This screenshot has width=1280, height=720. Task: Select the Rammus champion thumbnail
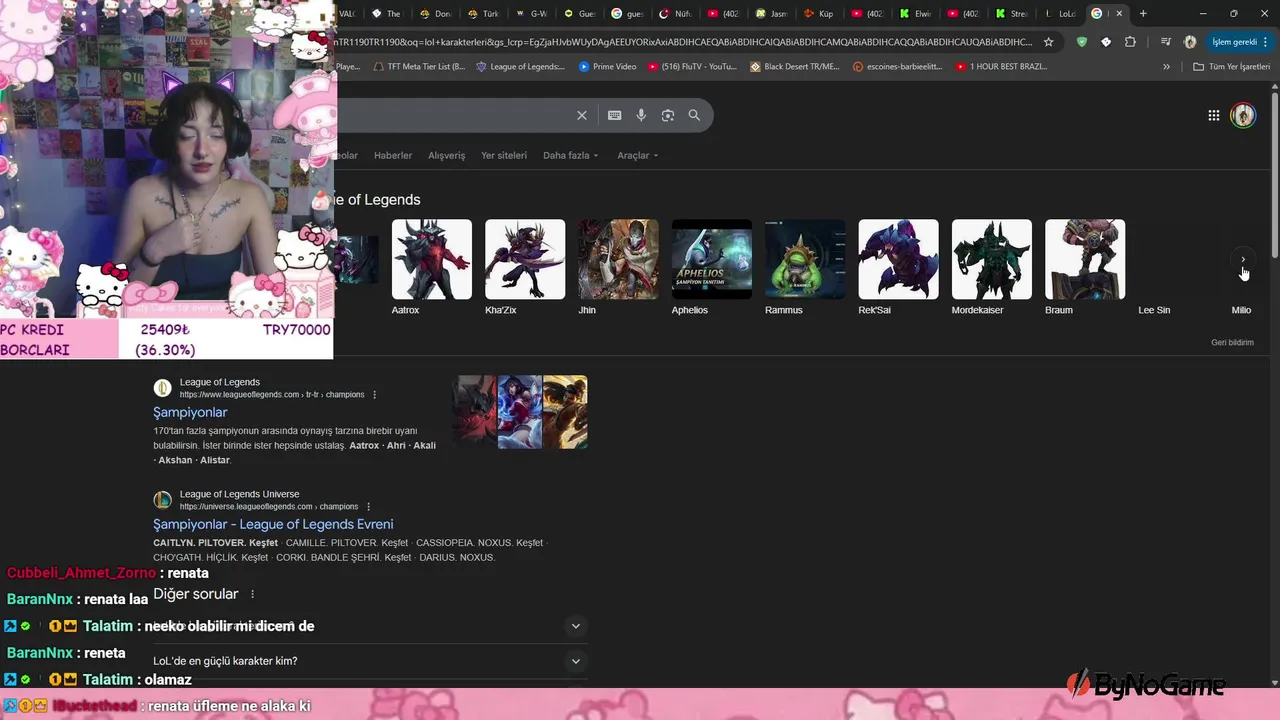click(805, 259)
